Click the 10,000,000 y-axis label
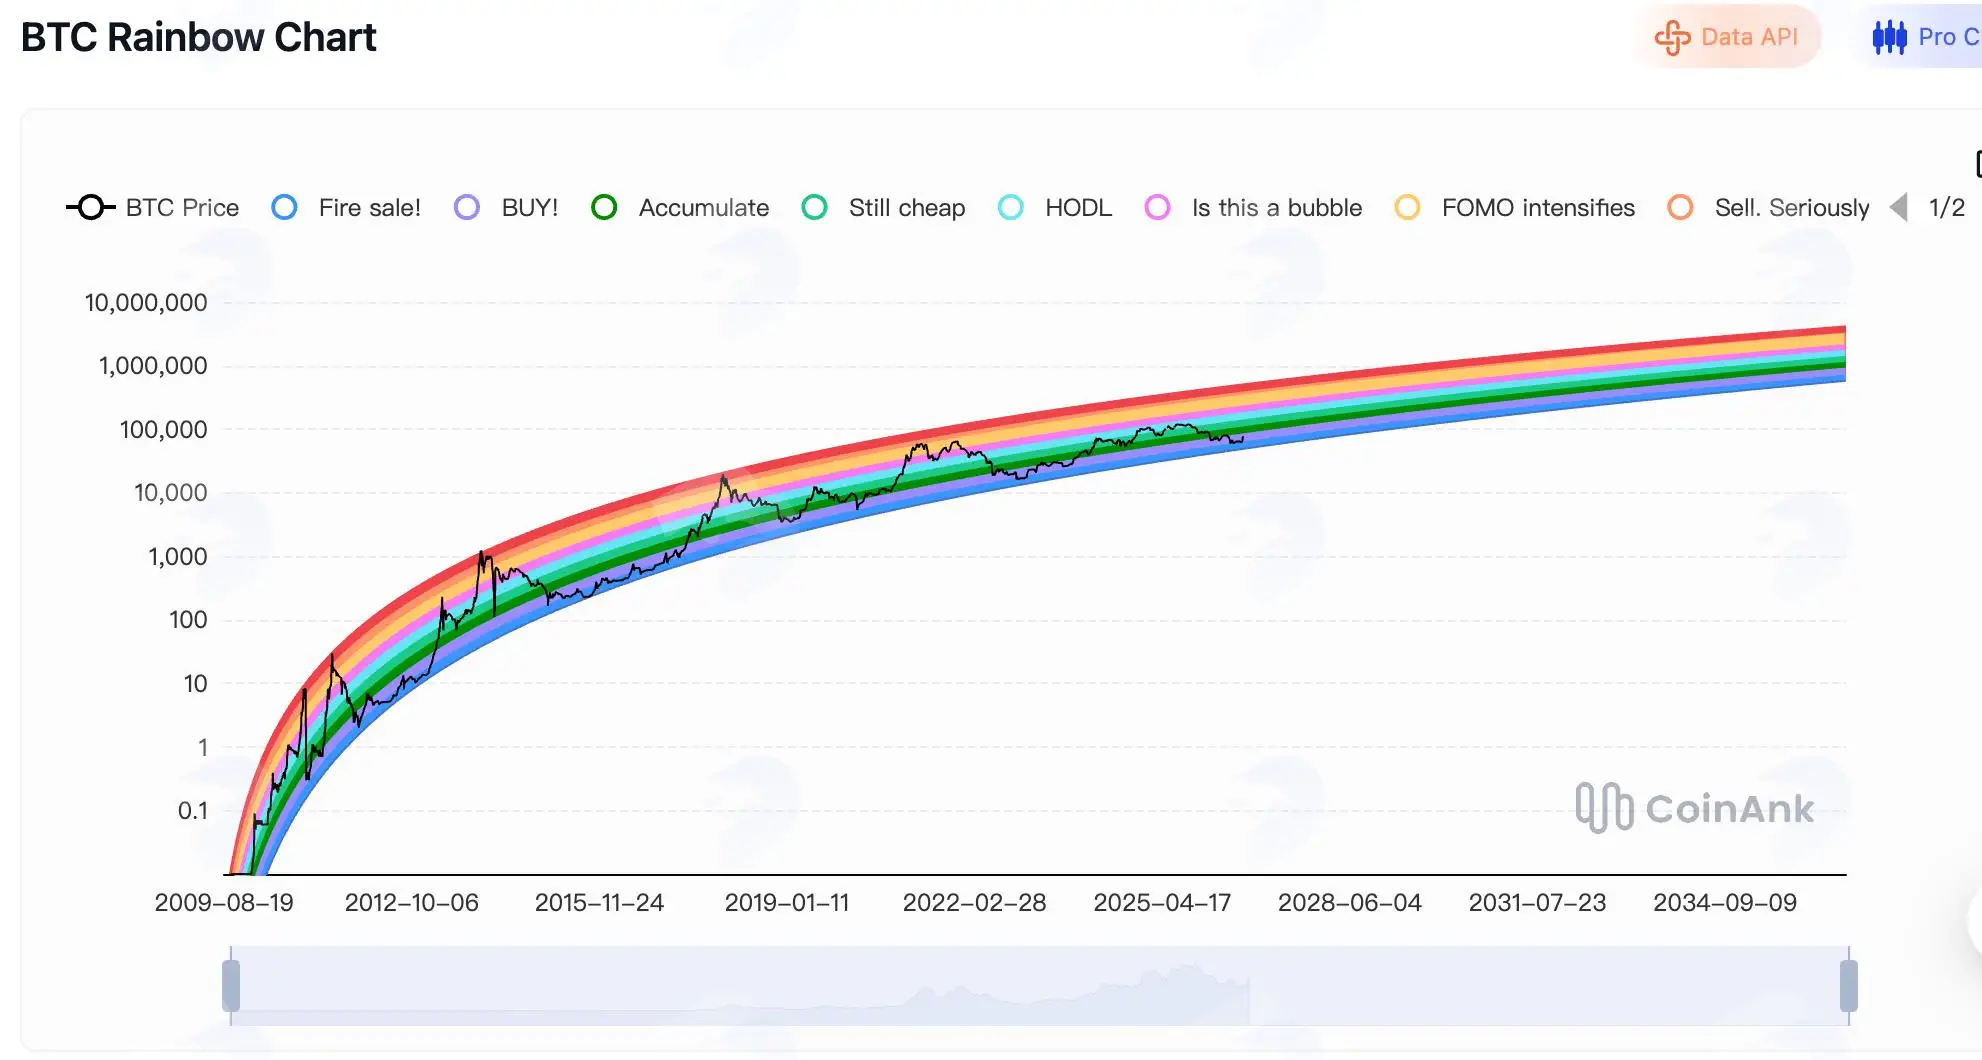The image size is (1982, 1060). click(146, 303)
